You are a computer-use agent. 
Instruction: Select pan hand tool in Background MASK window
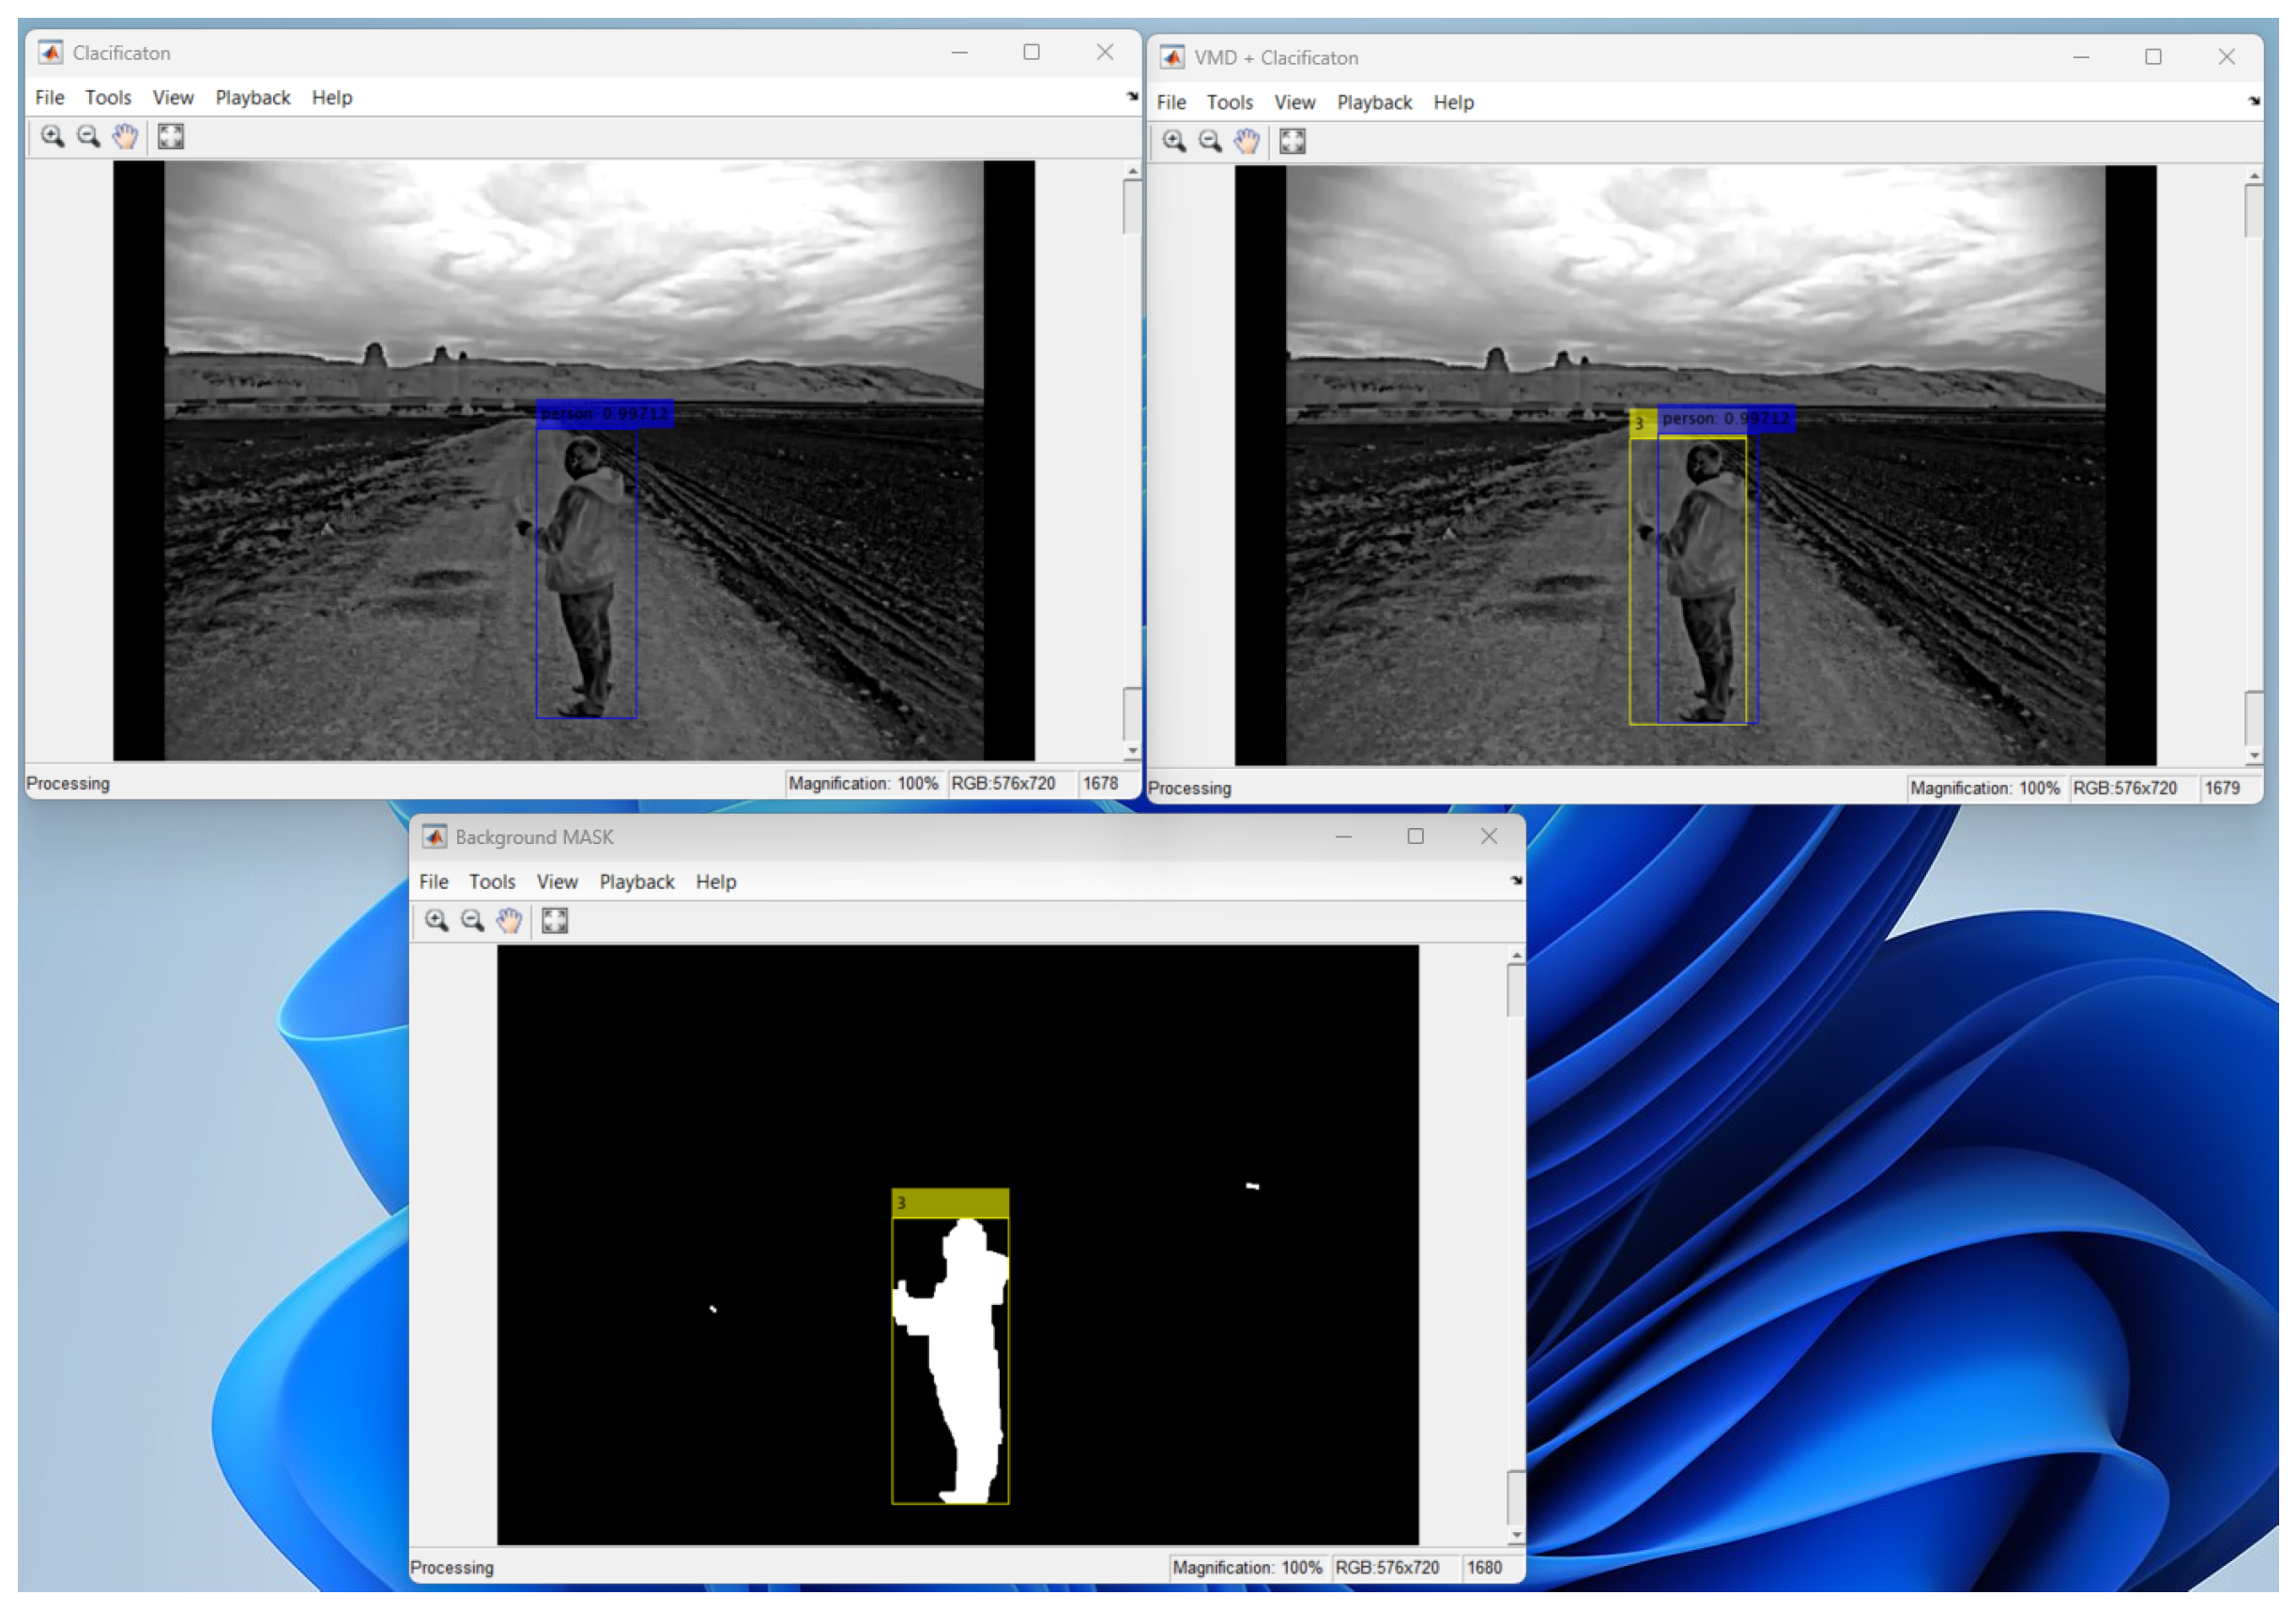(509, 920)
